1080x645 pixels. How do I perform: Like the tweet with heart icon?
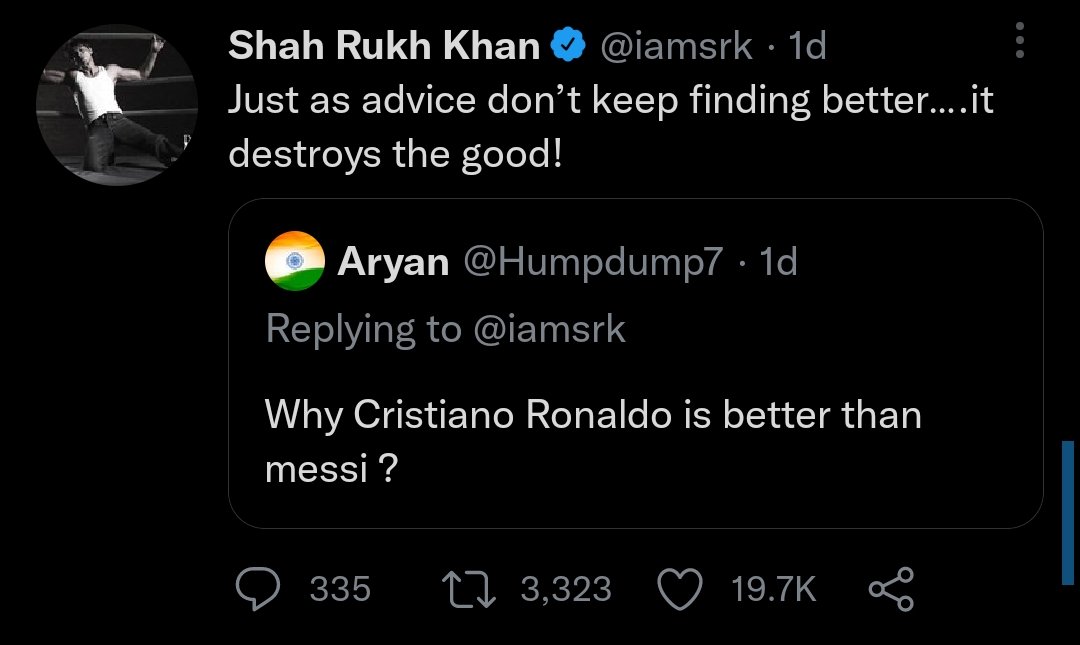click(x=680, y=589)
